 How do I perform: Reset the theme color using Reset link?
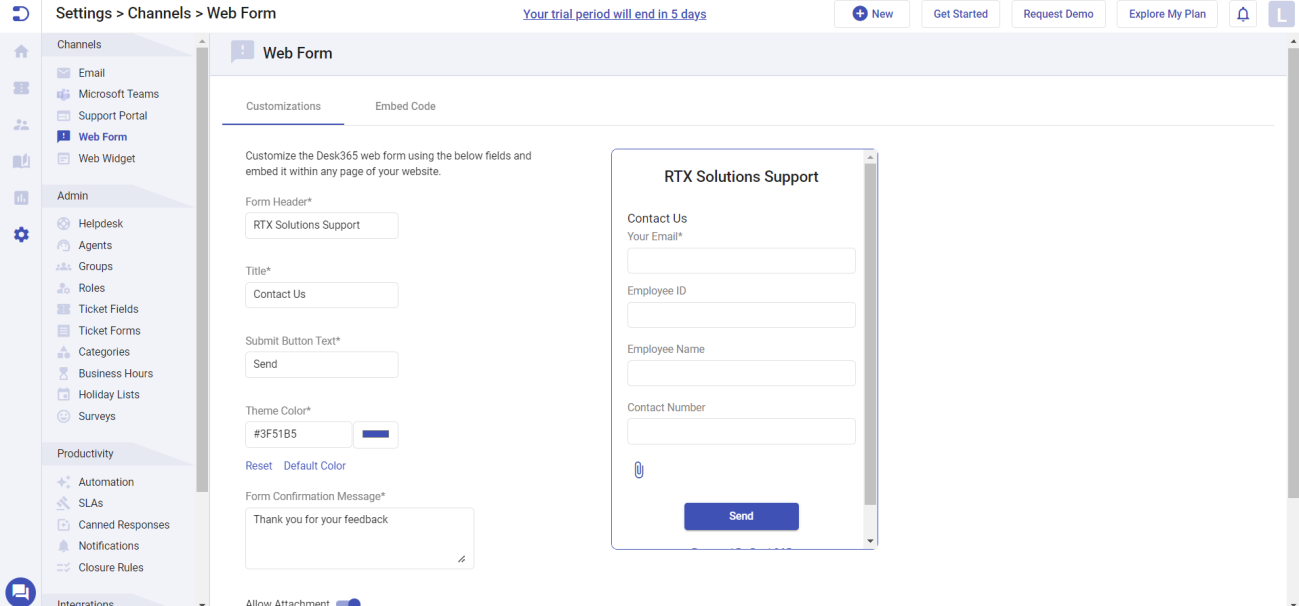(258, 465)
